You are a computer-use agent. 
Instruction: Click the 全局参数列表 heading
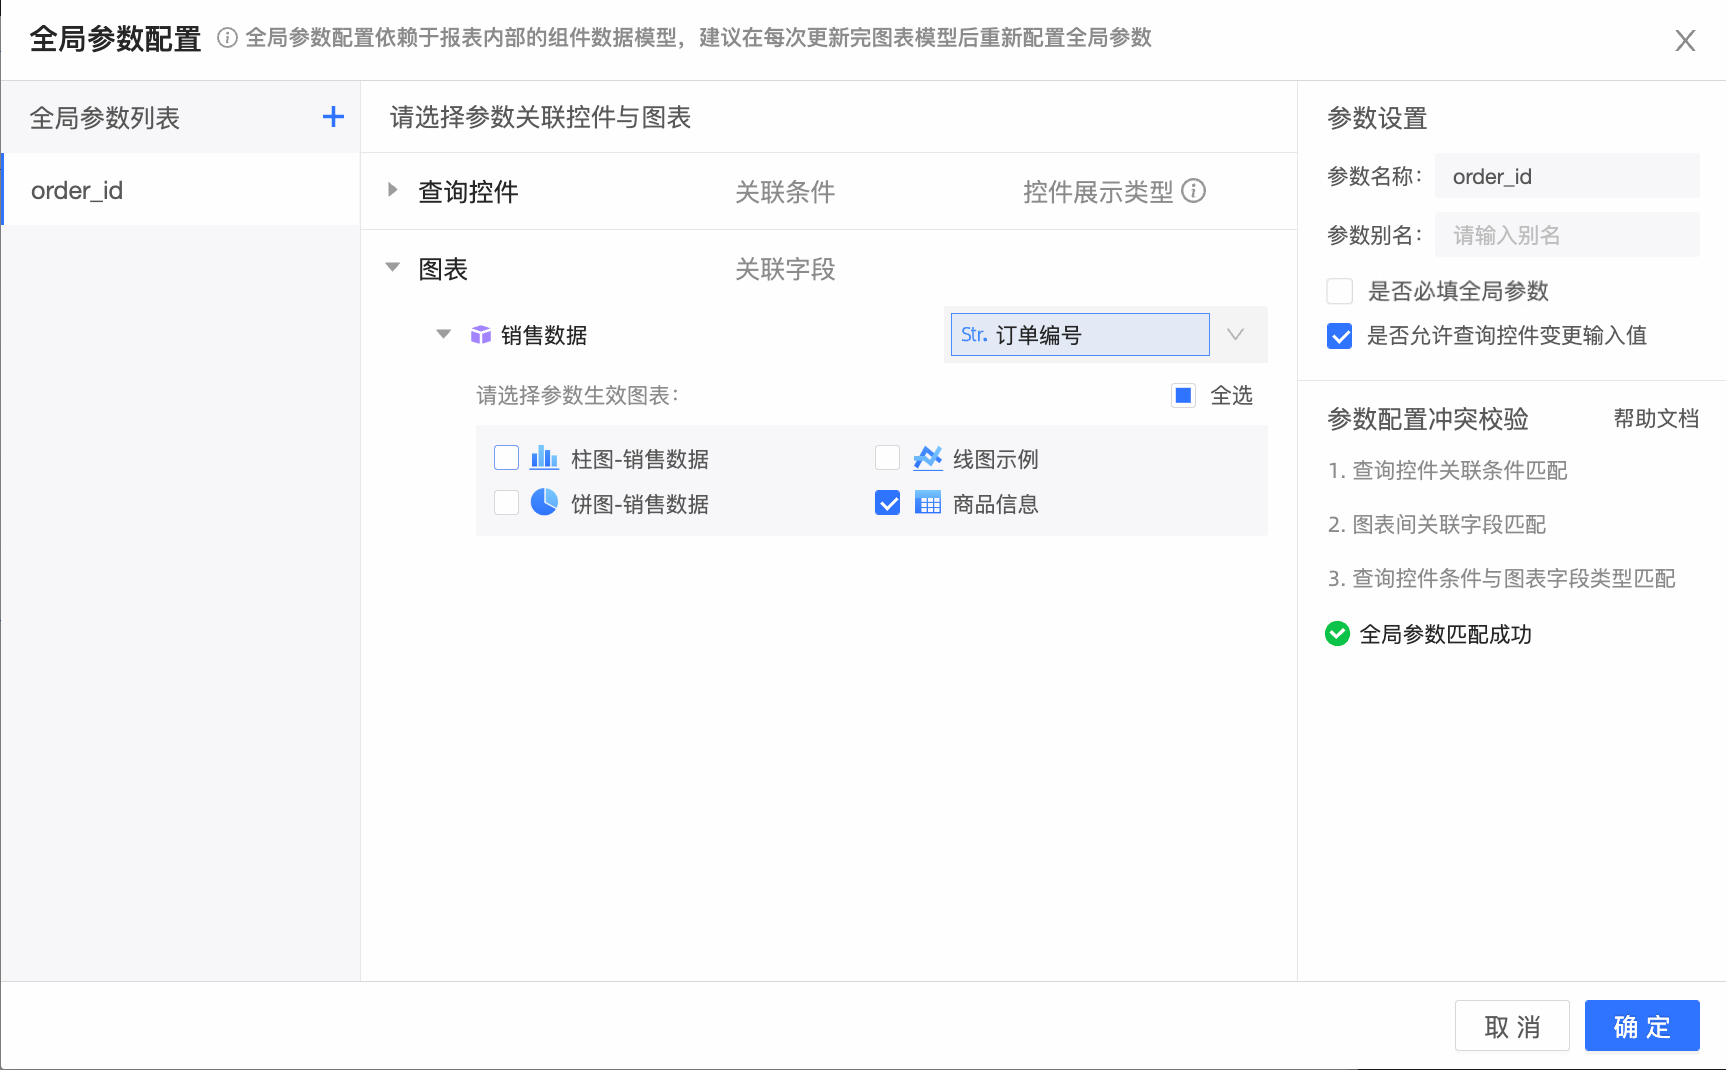click(x=105, y=118)
